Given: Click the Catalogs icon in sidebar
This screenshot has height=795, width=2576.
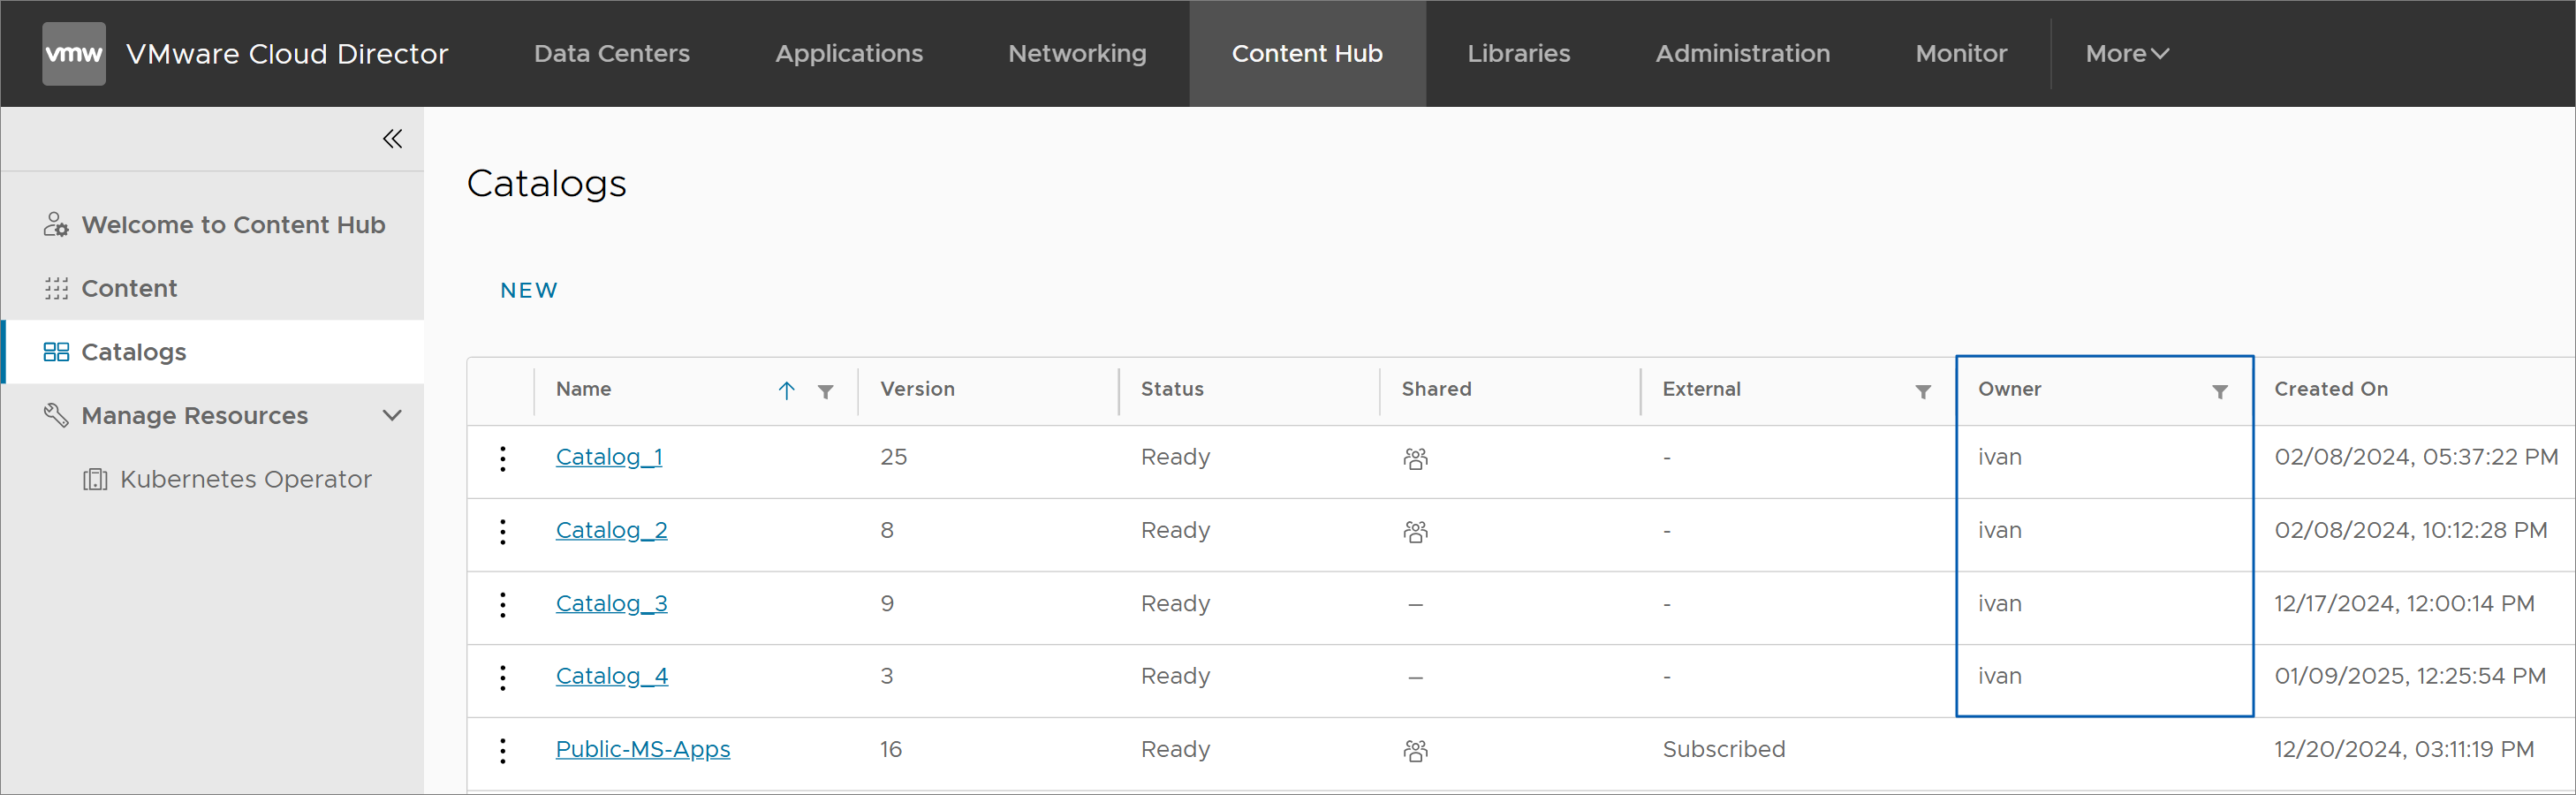Looking at the screenshot, I should click(56, 352).
